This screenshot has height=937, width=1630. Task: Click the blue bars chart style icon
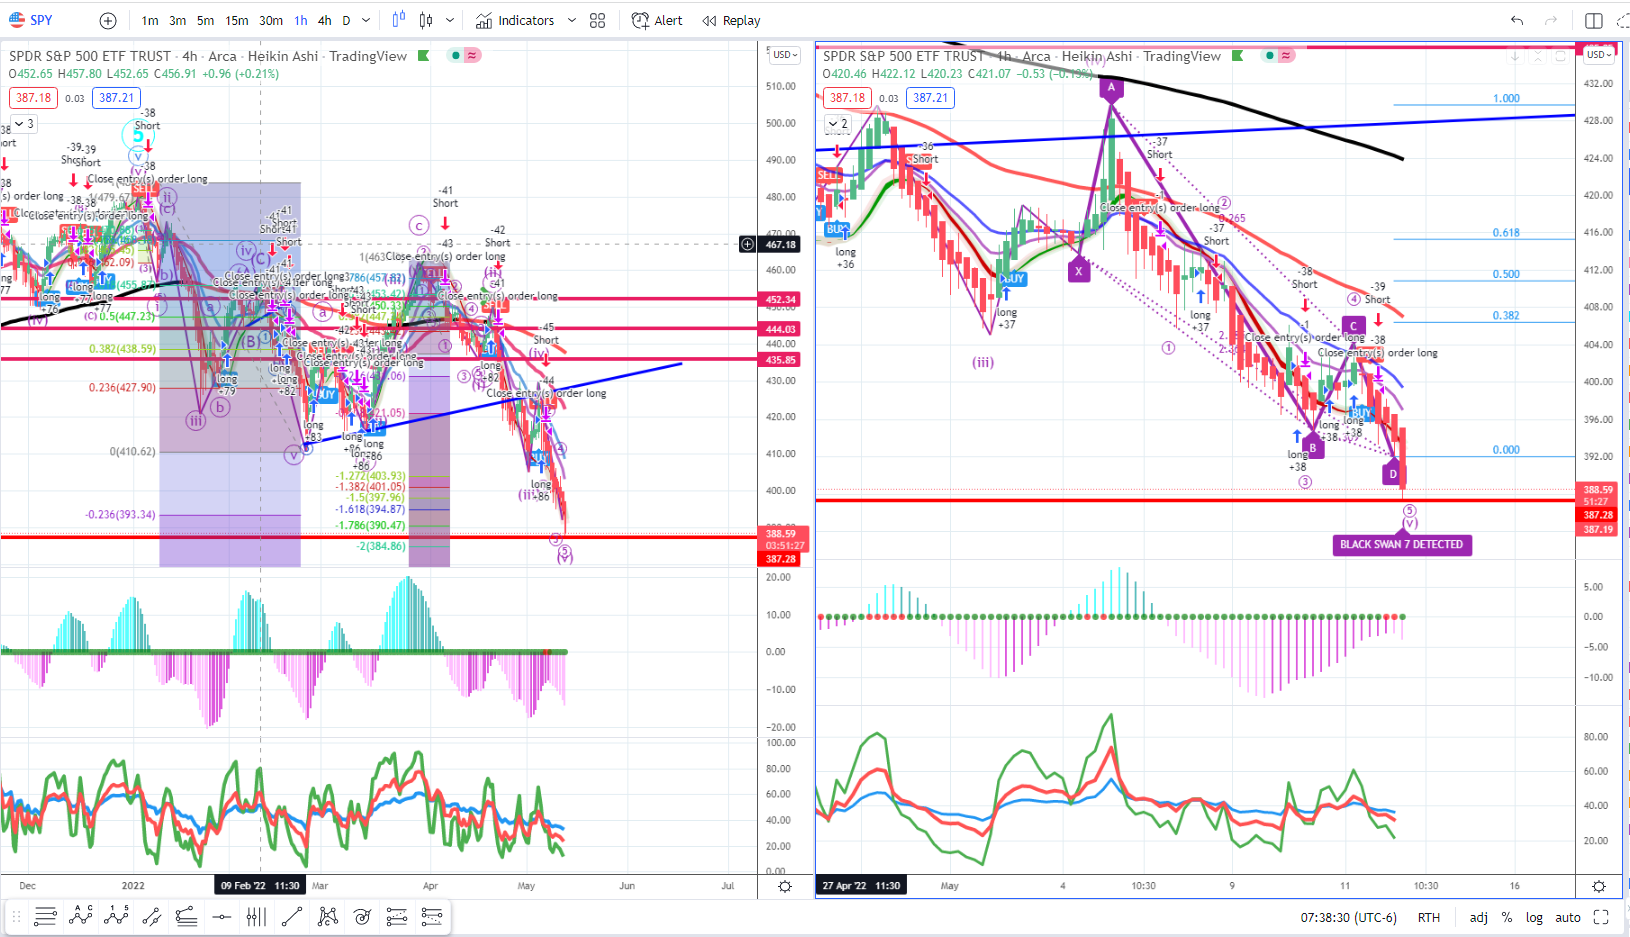click(399, 20)
